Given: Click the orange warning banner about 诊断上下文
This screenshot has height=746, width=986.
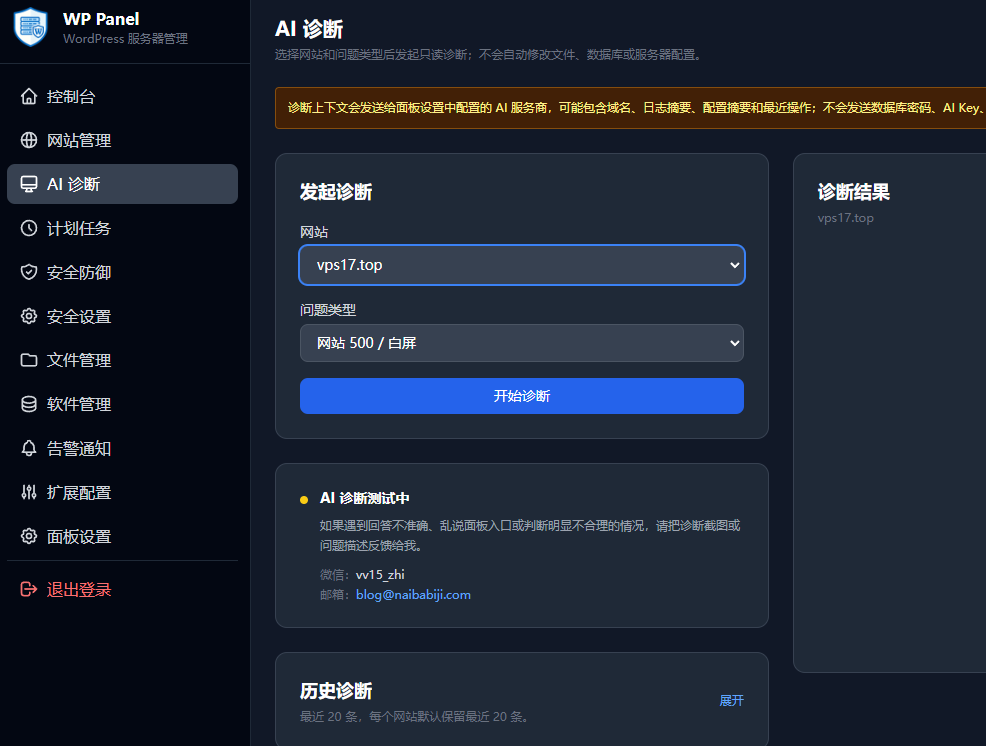Looking at the screenshot, I should (630, 108).
